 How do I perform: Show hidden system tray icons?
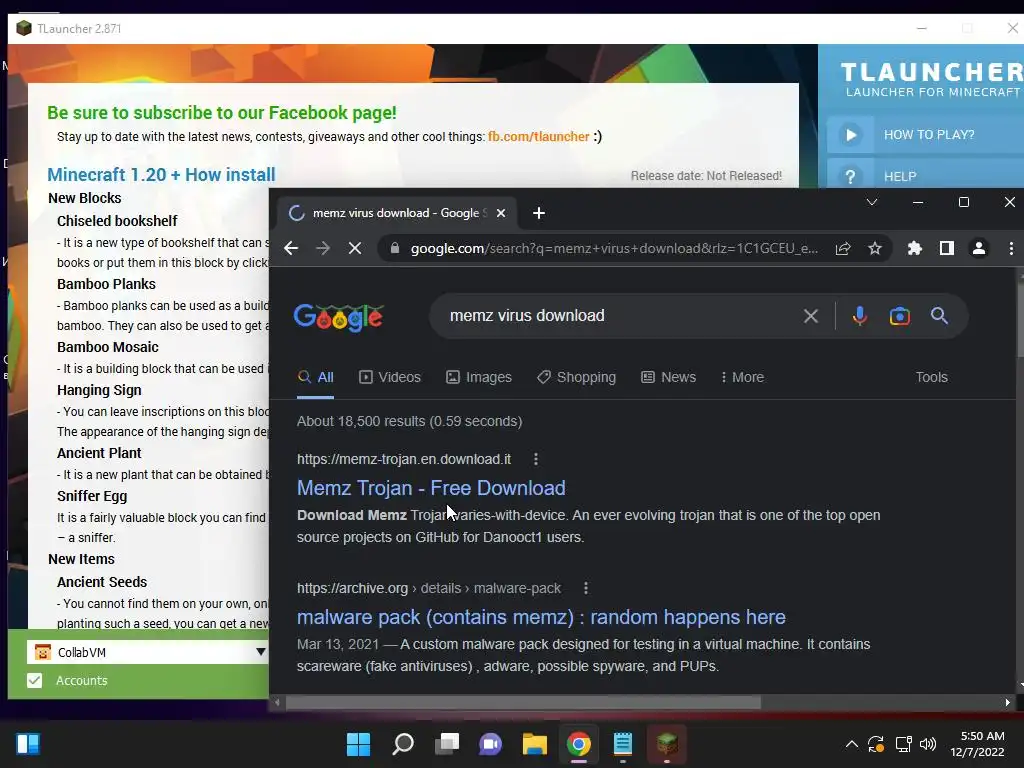852,744
